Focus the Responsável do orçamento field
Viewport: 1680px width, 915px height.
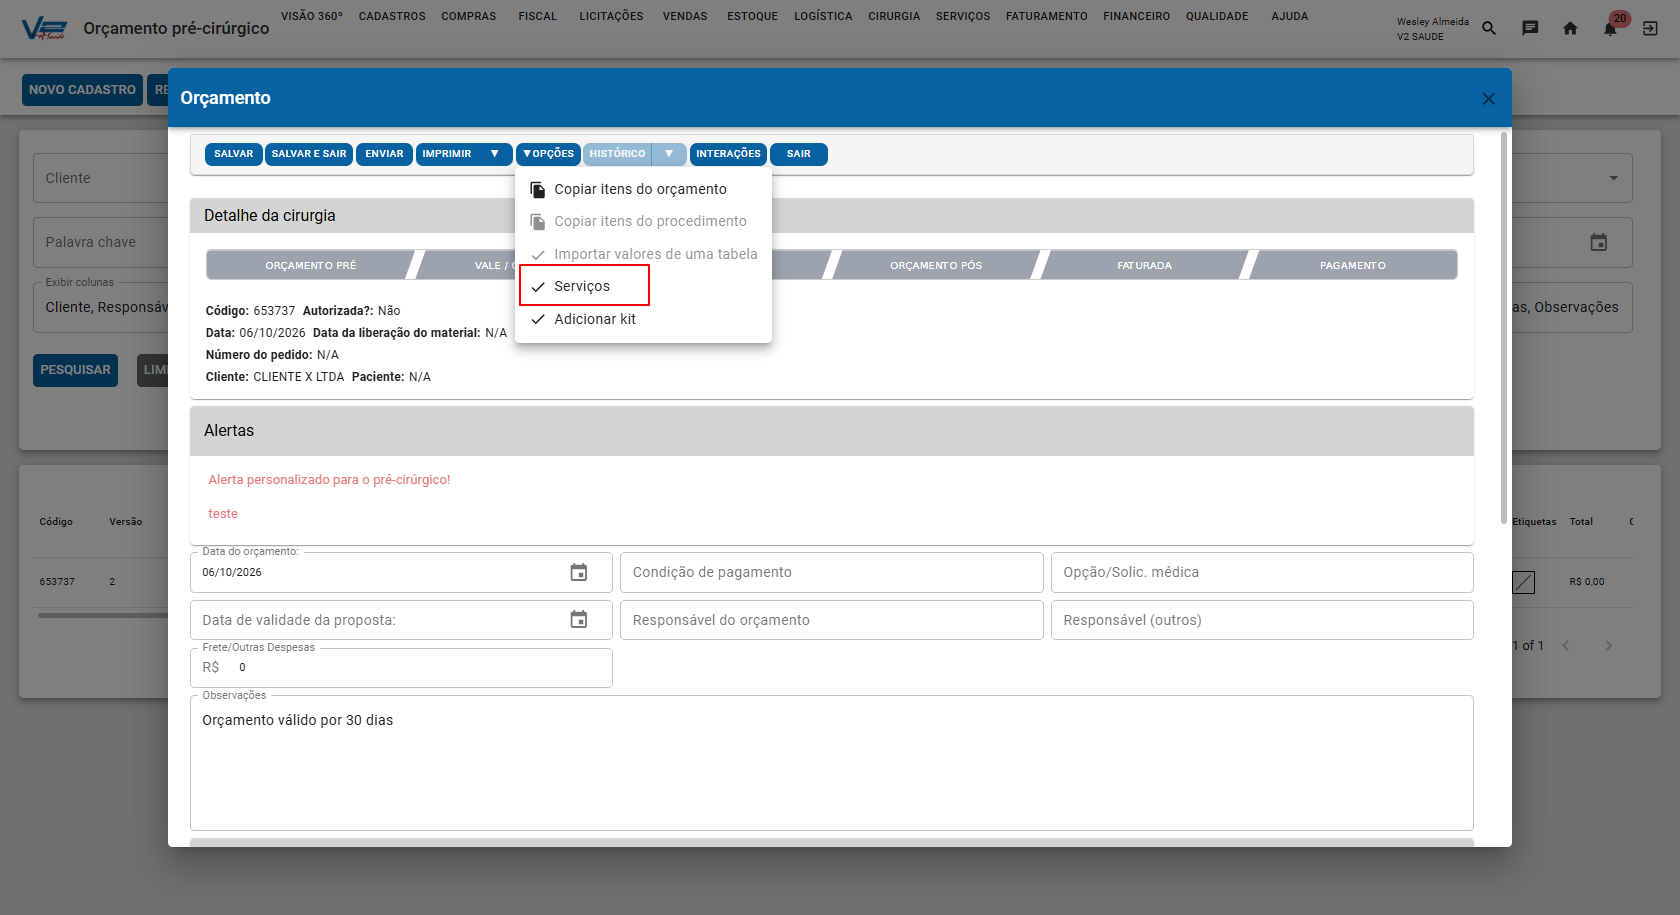tap(832, 620)
